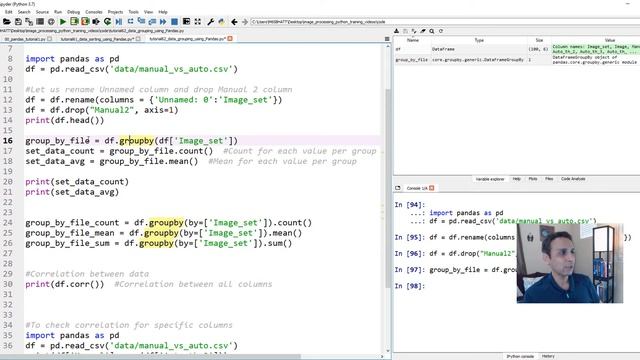Go back with the black arrow icon

(x=234, y=22)
